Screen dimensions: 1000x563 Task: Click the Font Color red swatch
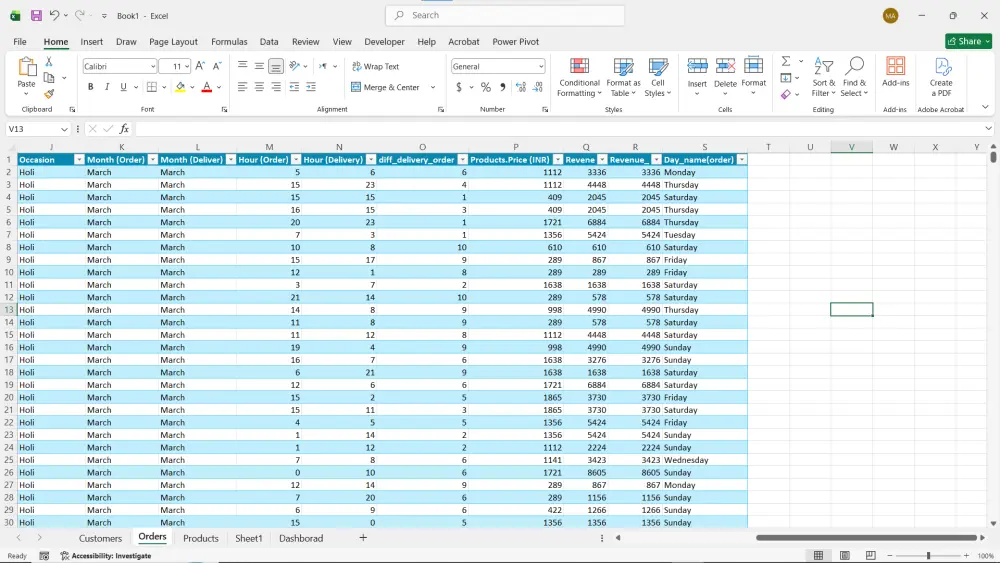tap(207, 87)
